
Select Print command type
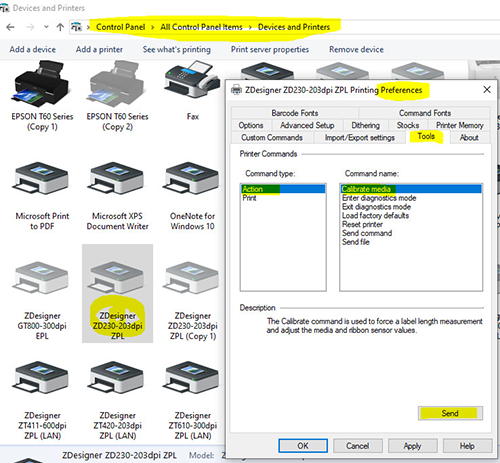click(283, 198)
